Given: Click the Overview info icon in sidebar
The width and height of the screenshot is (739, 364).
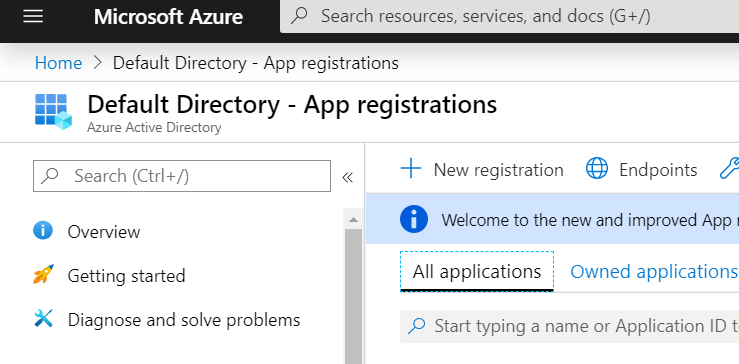Looking at the screenshot, I should 43,231.
